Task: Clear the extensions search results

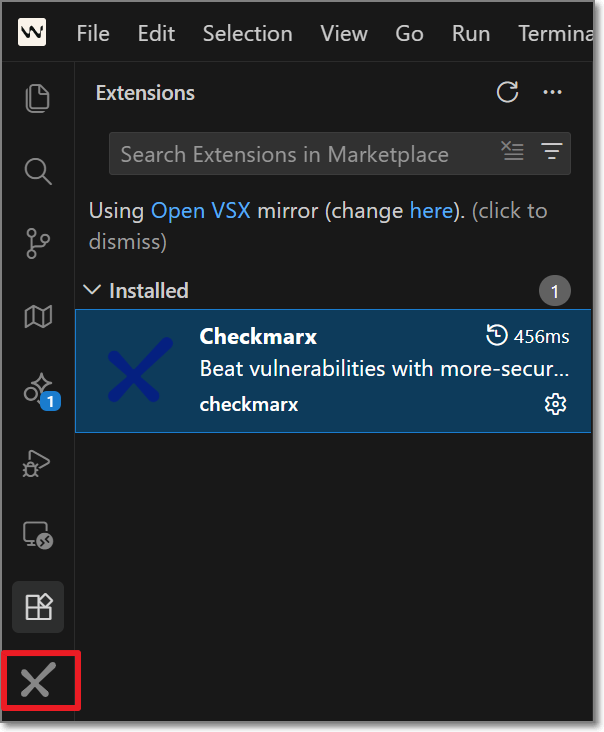Action: 512,153
